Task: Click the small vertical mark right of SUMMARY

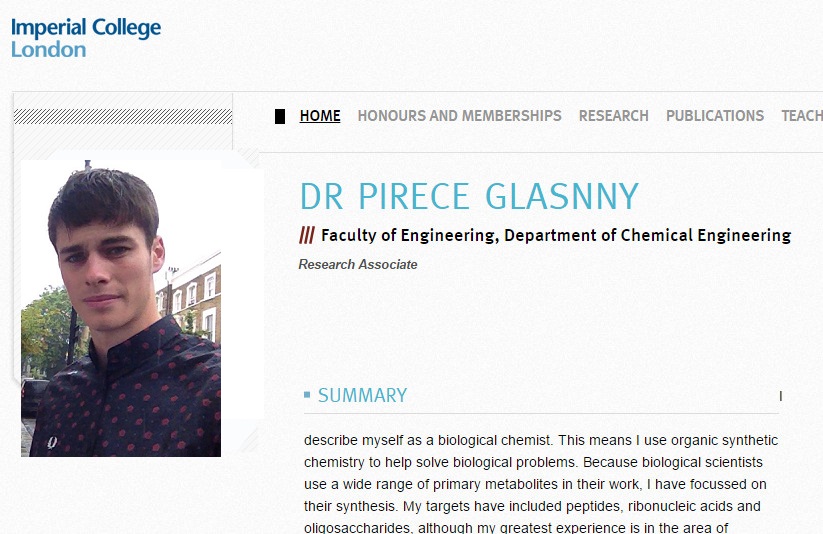Action: 781,396
